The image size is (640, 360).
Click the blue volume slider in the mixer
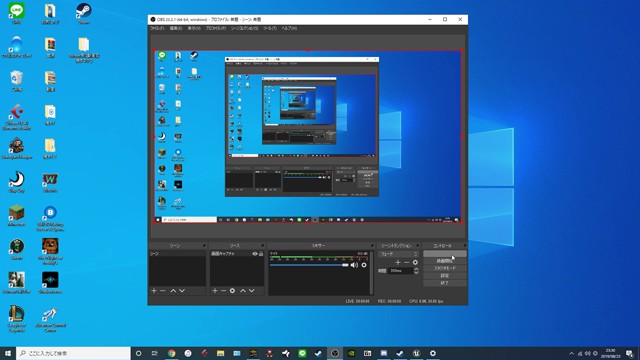click(309, 265)
